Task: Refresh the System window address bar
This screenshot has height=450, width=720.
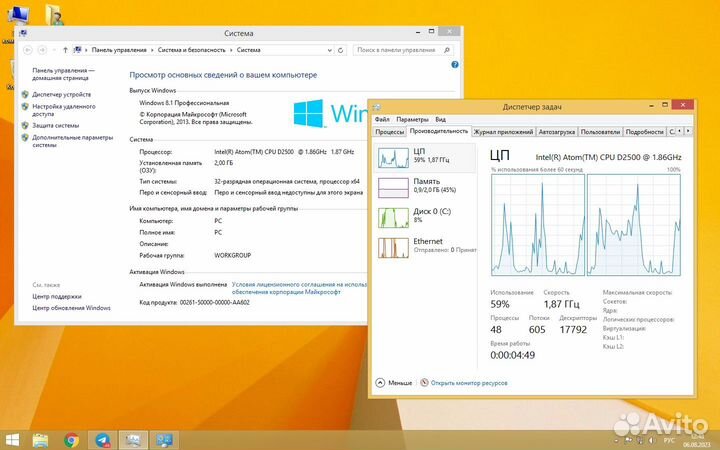Action: pos(340,50)
